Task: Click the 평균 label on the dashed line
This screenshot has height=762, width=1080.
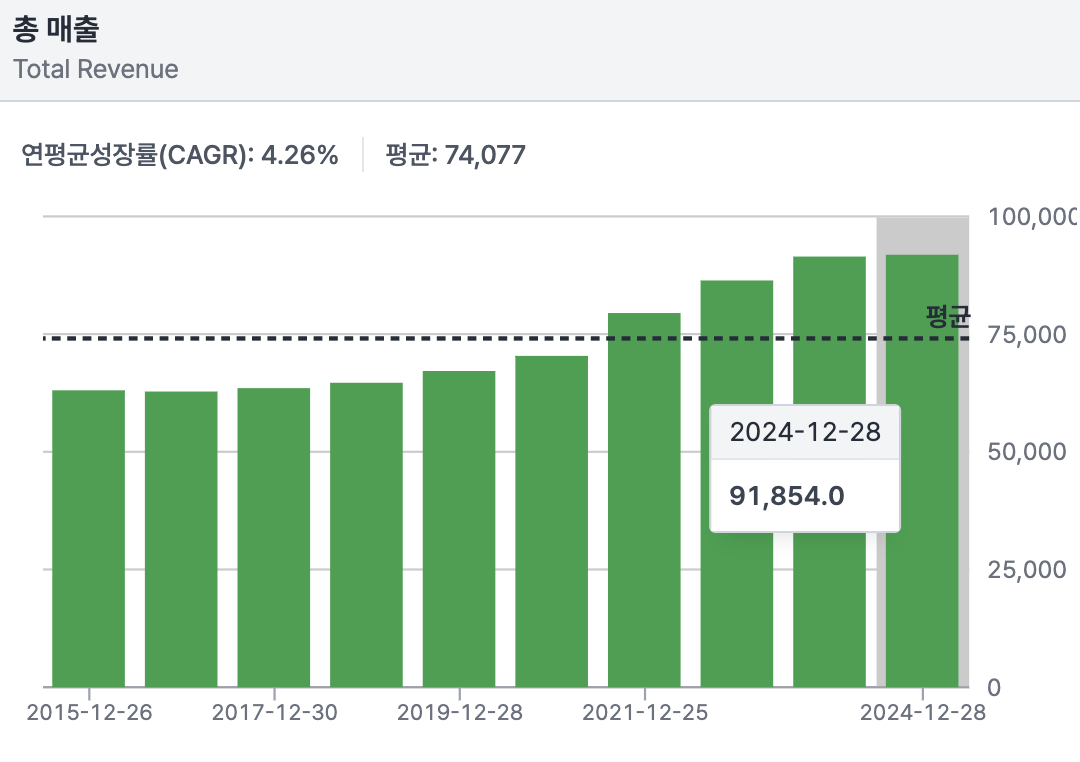Action: 947,317
